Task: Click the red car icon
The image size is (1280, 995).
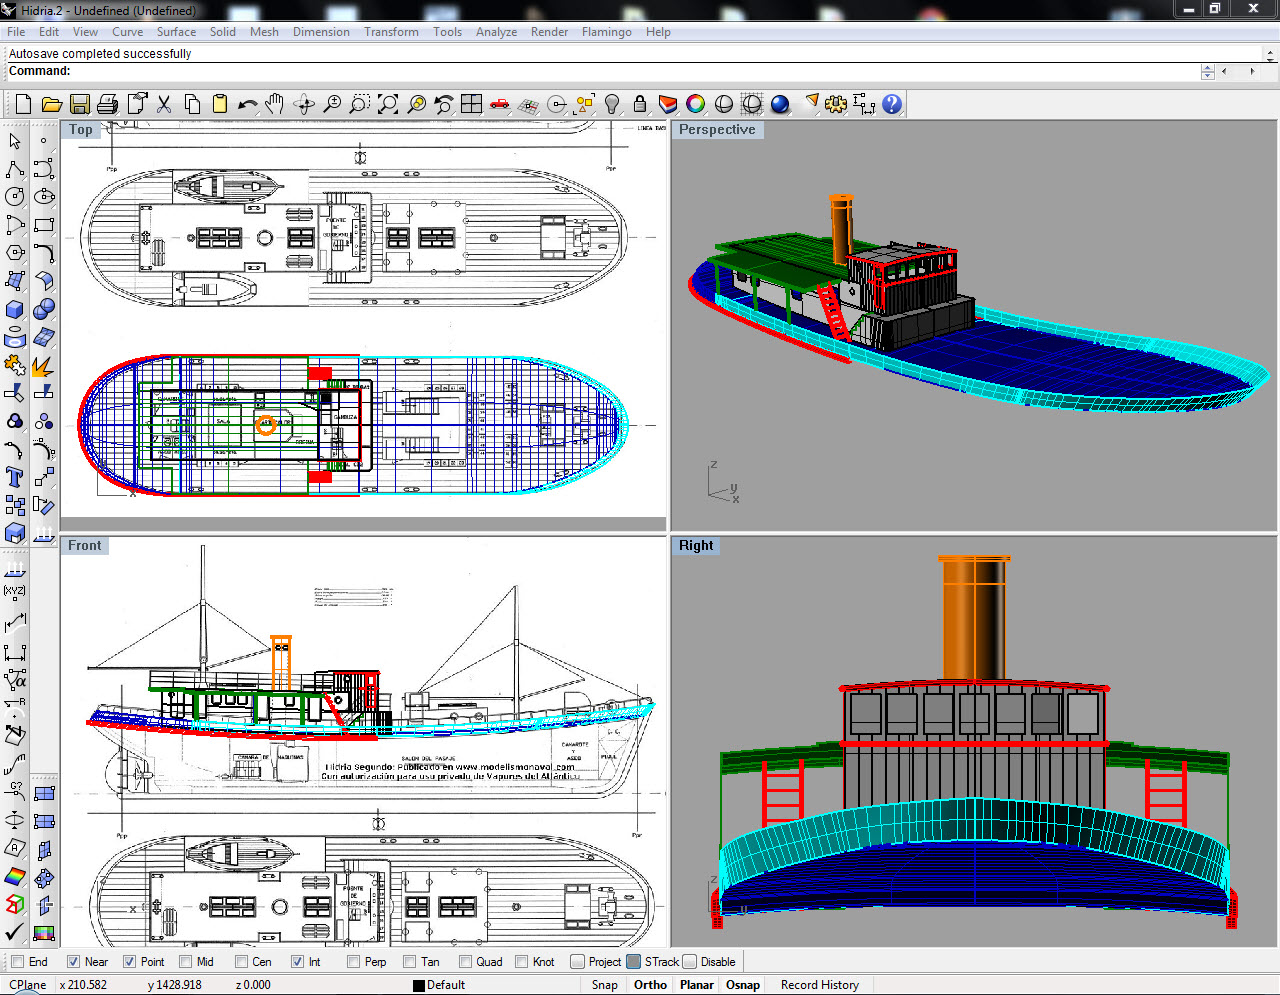Action: (x=500, y=104)
